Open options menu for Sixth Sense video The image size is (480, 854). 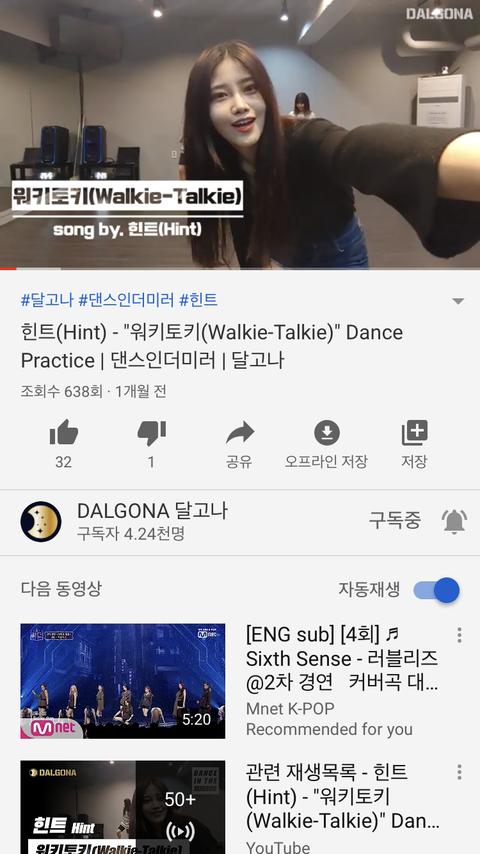459,635
